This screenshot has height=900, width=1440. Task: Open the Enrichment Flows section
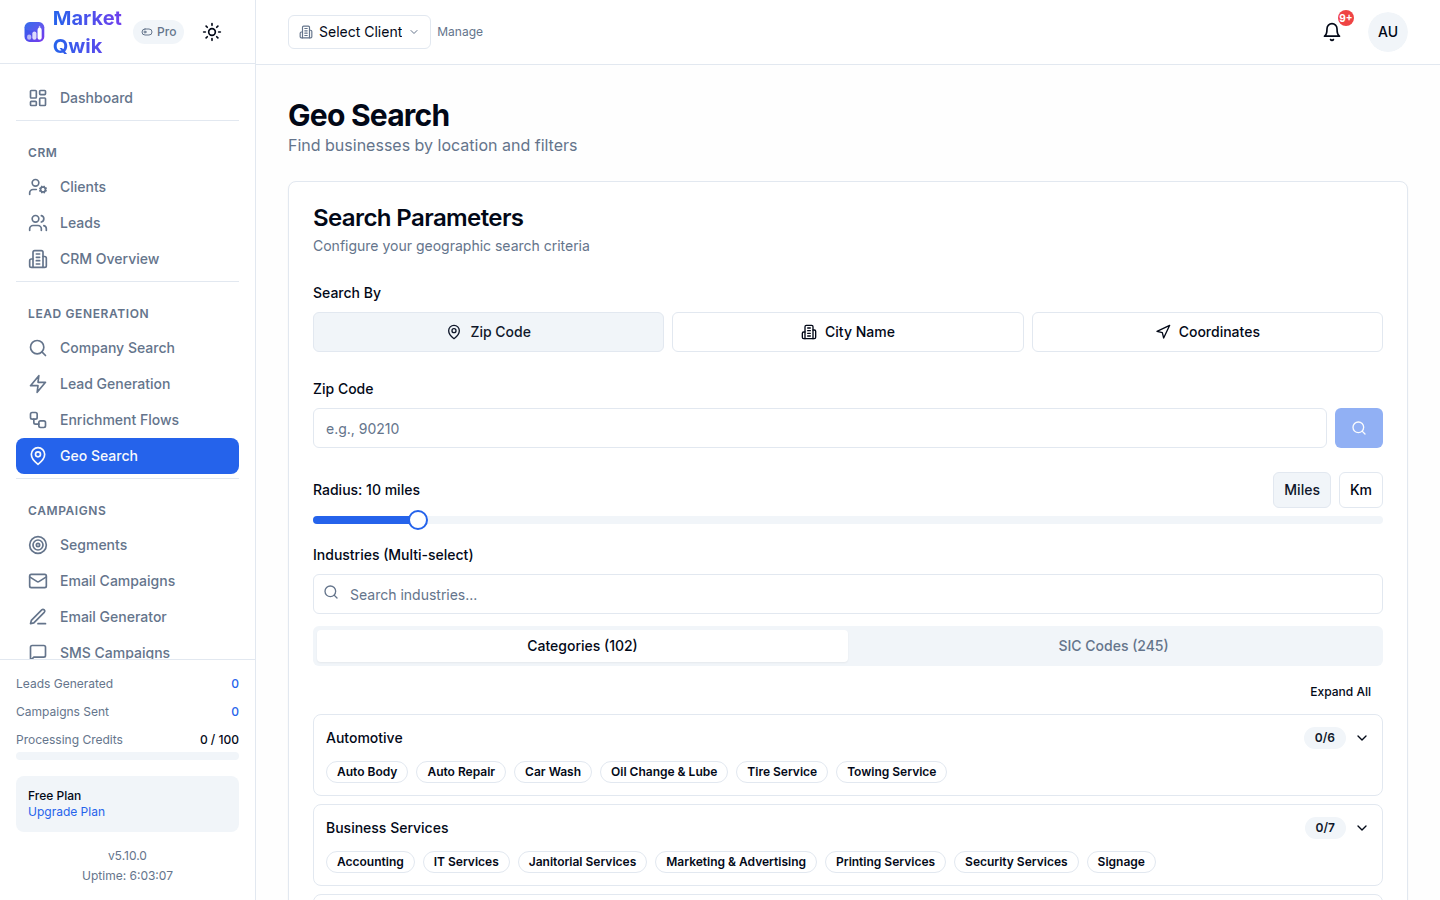click(119, 419)
